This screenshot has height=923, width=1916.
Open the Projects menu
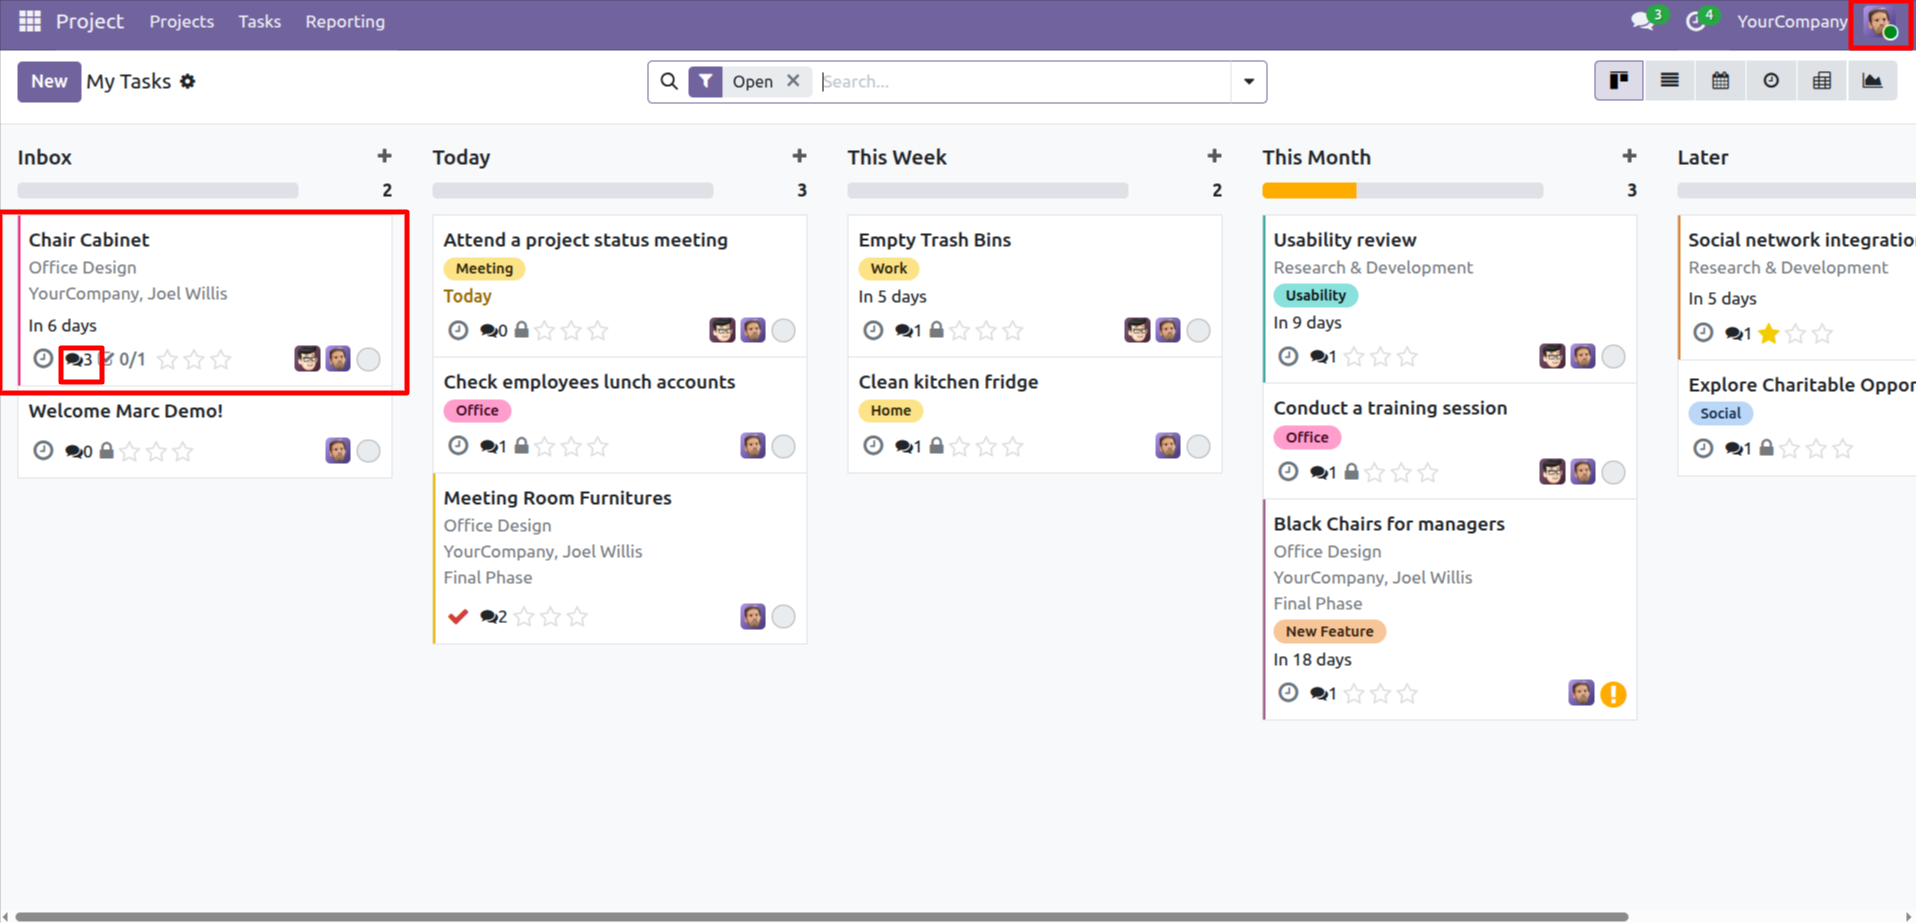pyautogui.click(x=181, y=21)
